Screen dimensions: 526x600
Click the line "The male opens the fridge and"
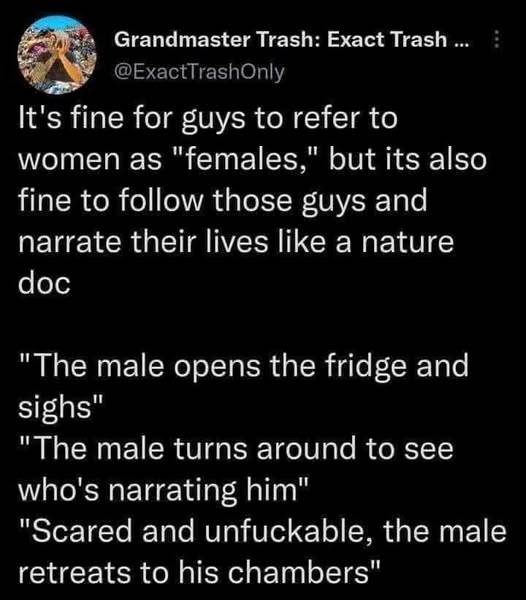(x=244, y=367)
